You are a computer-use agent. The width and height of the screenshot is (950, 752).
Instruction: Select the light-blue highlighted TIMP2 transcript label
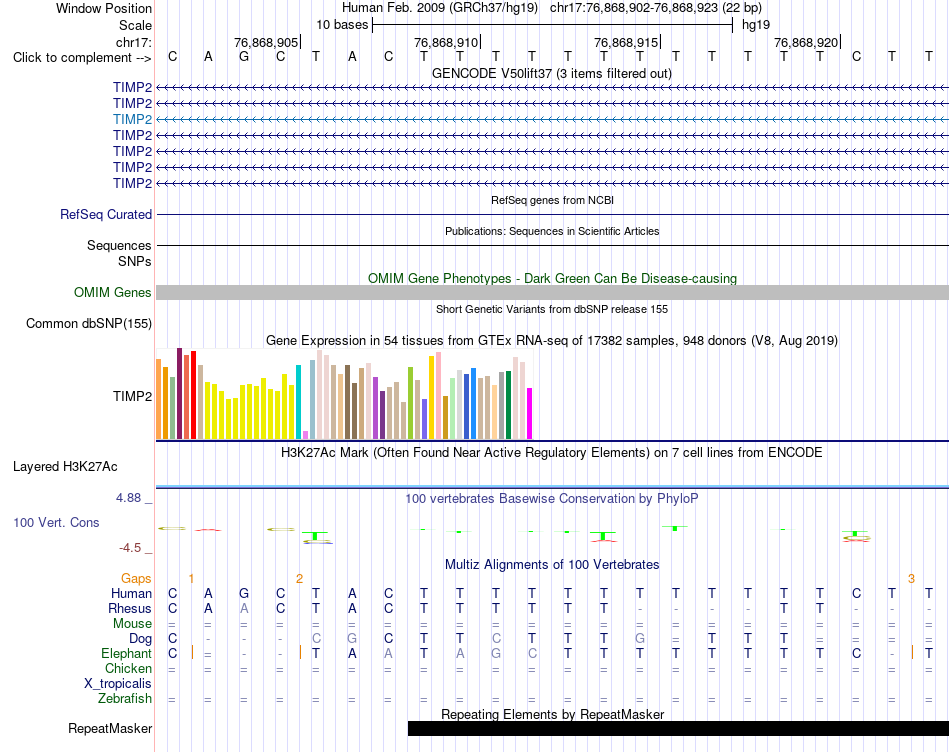pyautogui.click(x=132, y=119)
